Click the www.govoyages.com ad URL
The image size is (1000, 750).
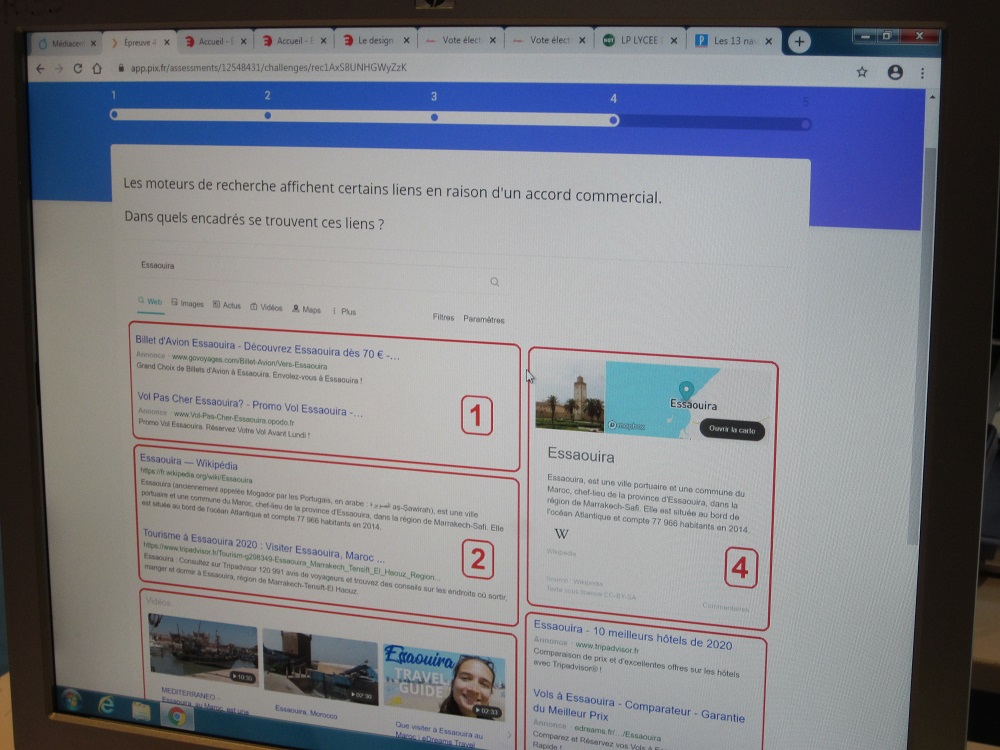249,362
